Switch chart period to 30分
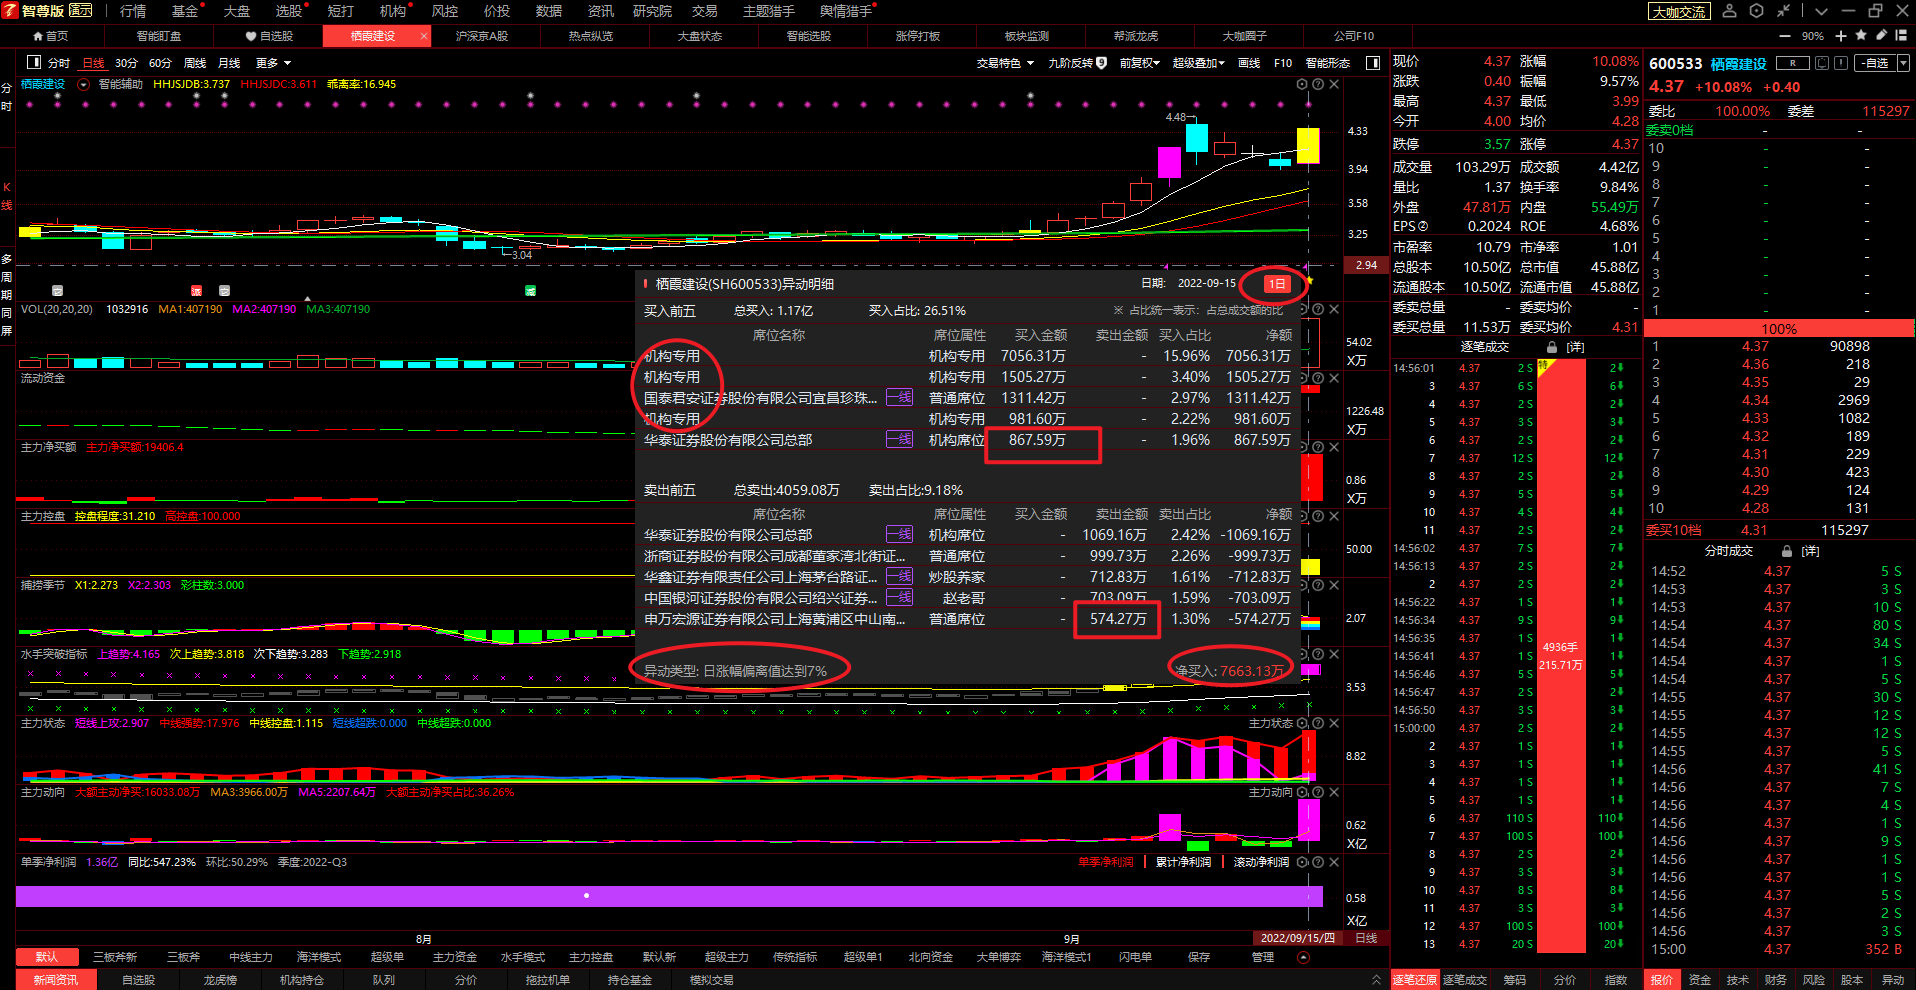The width and height of the screenshot is (1916, 990). point(126,63)
